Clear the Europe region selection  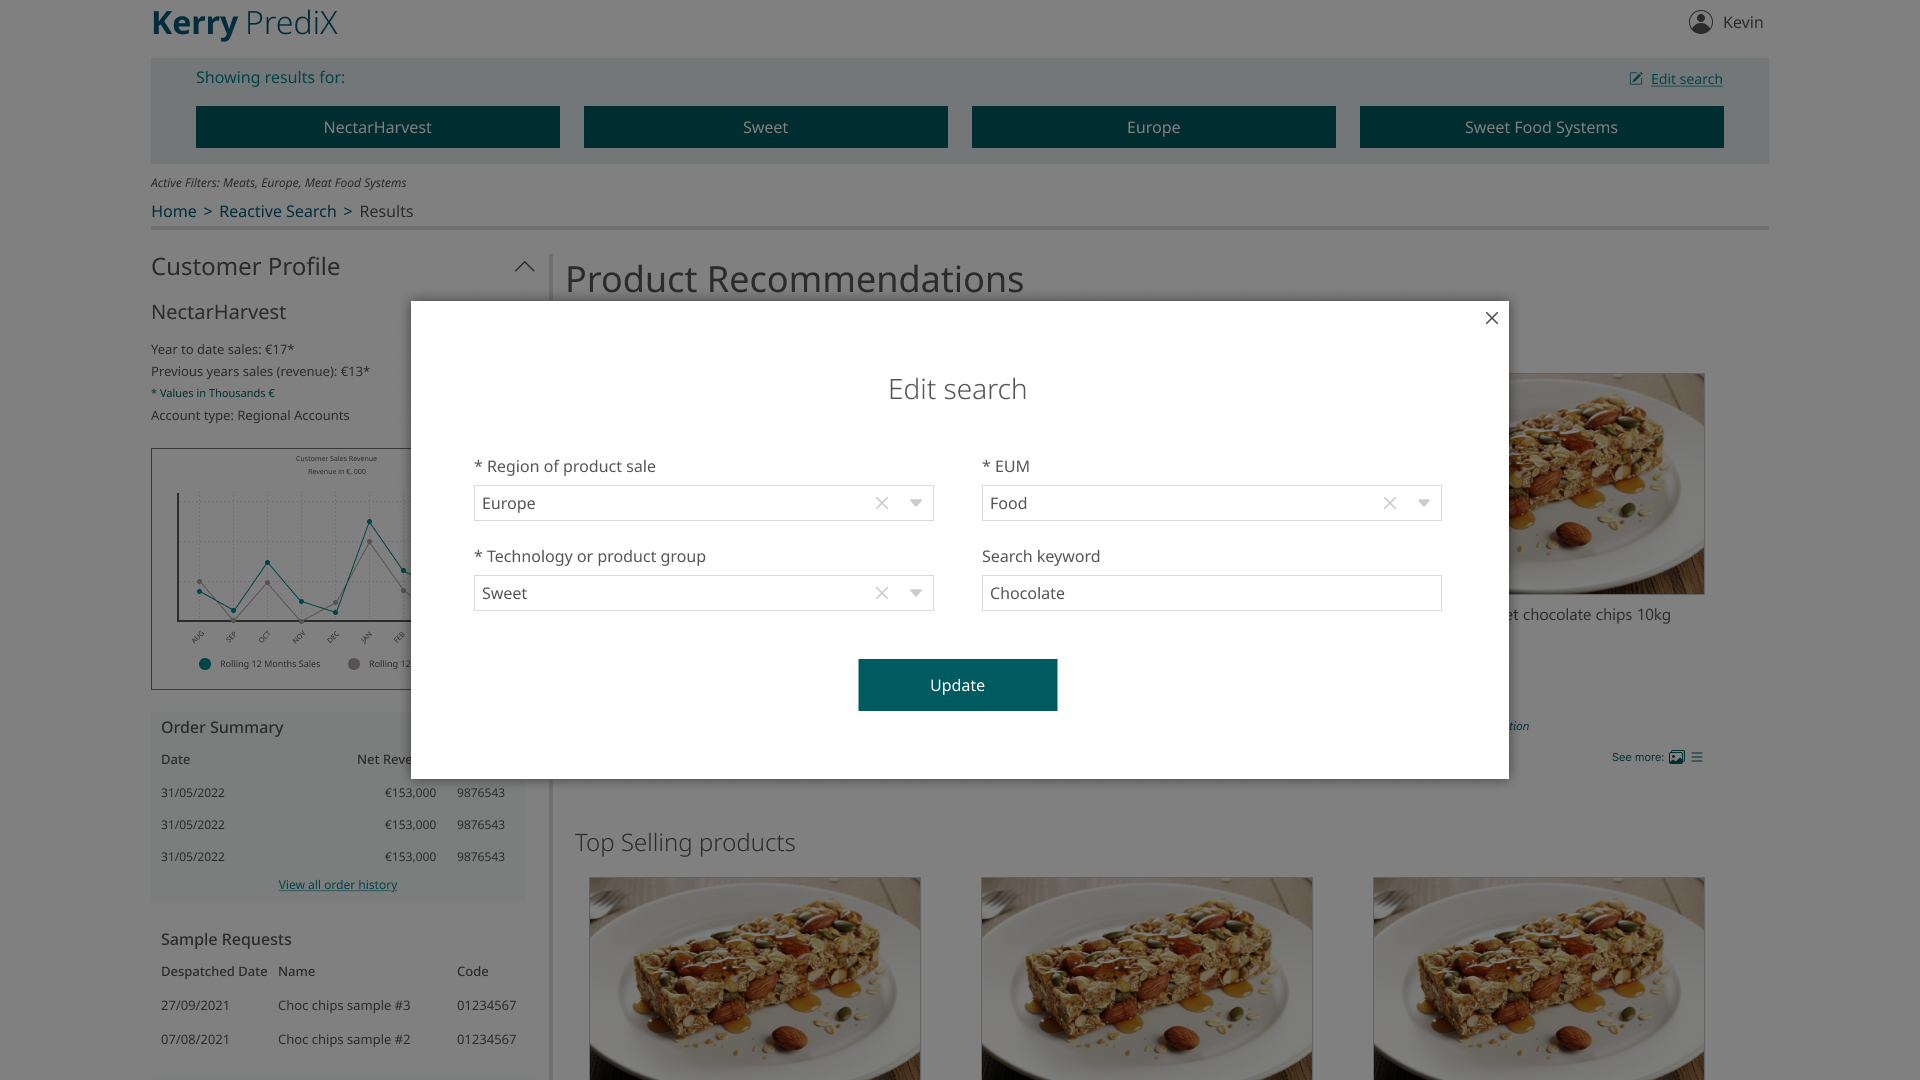881,503
